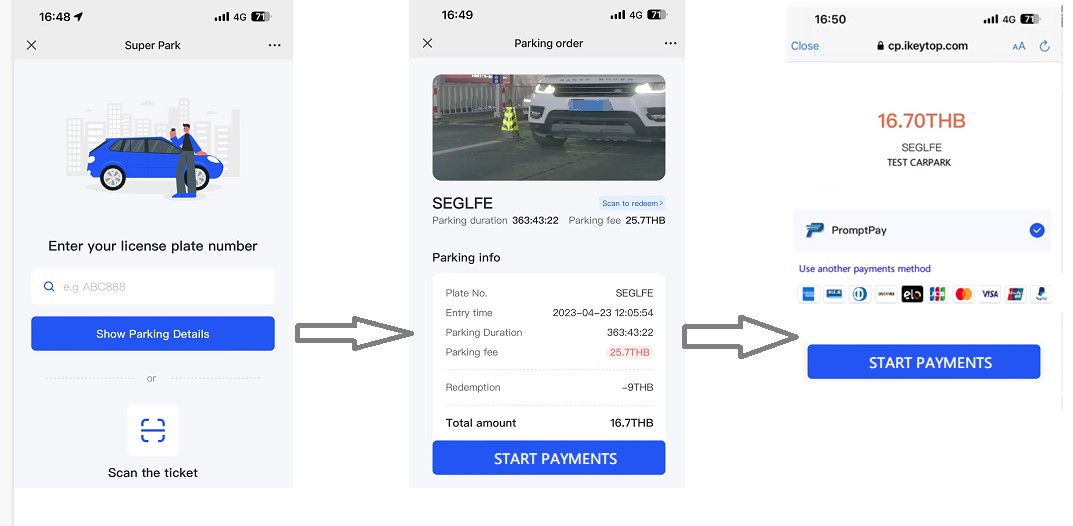The width and height of the screenshot is (1073, 526).
Task: Select the Diners Club card icon
Action: (x=859, y=294)
